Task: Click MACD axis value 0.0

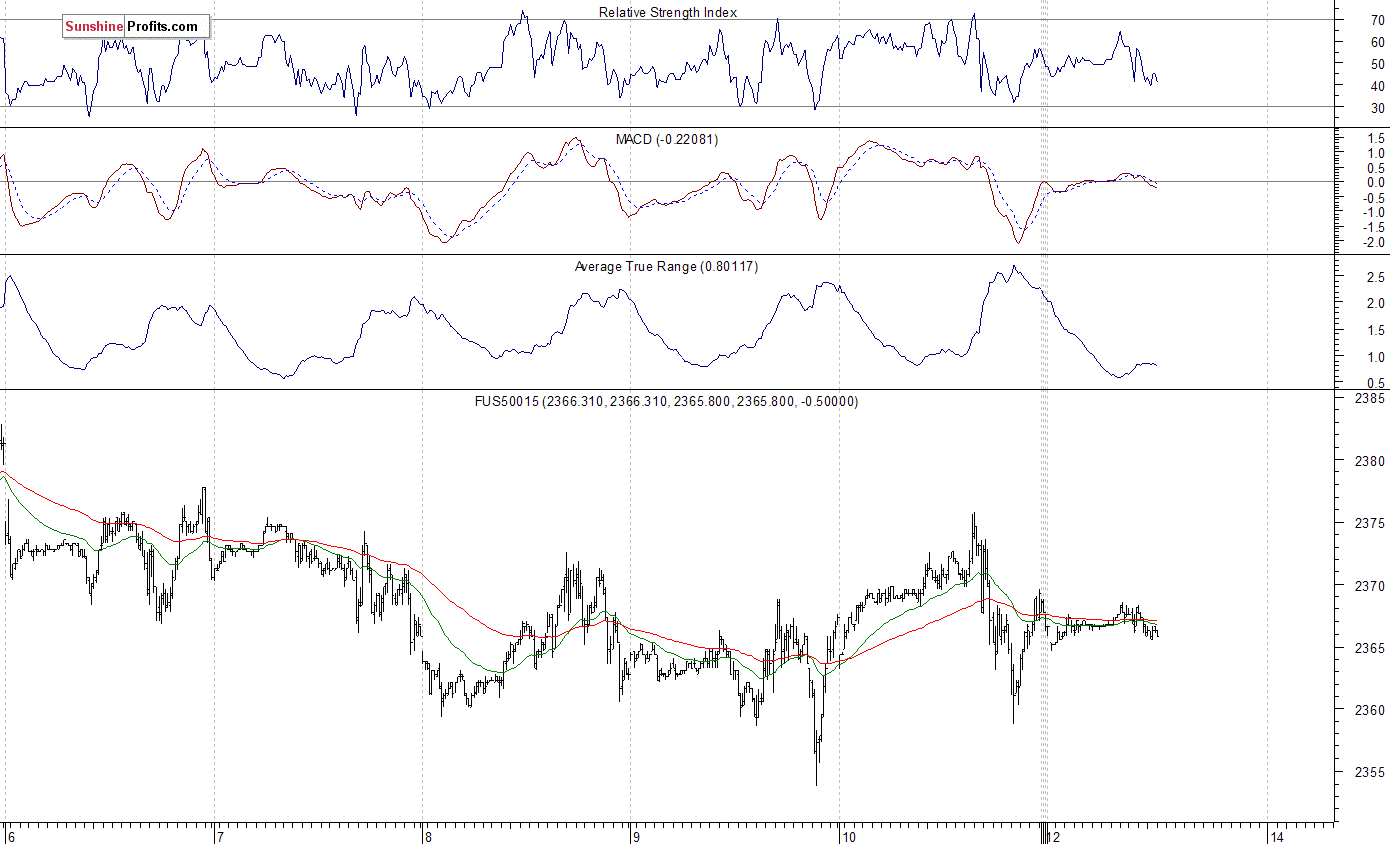Action: (x=1375, y=183)
